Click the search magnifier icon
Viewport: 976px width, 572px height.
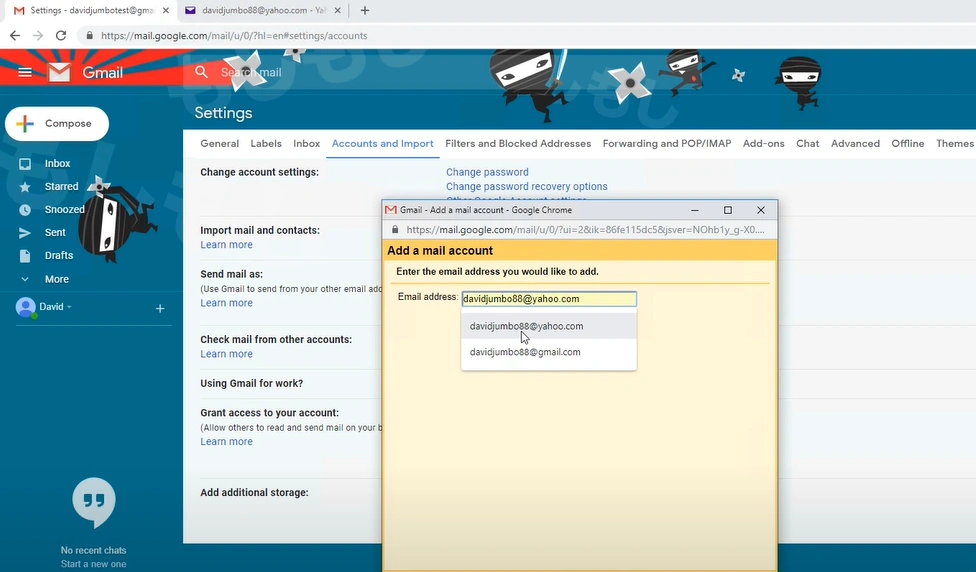tap(201, 72)
